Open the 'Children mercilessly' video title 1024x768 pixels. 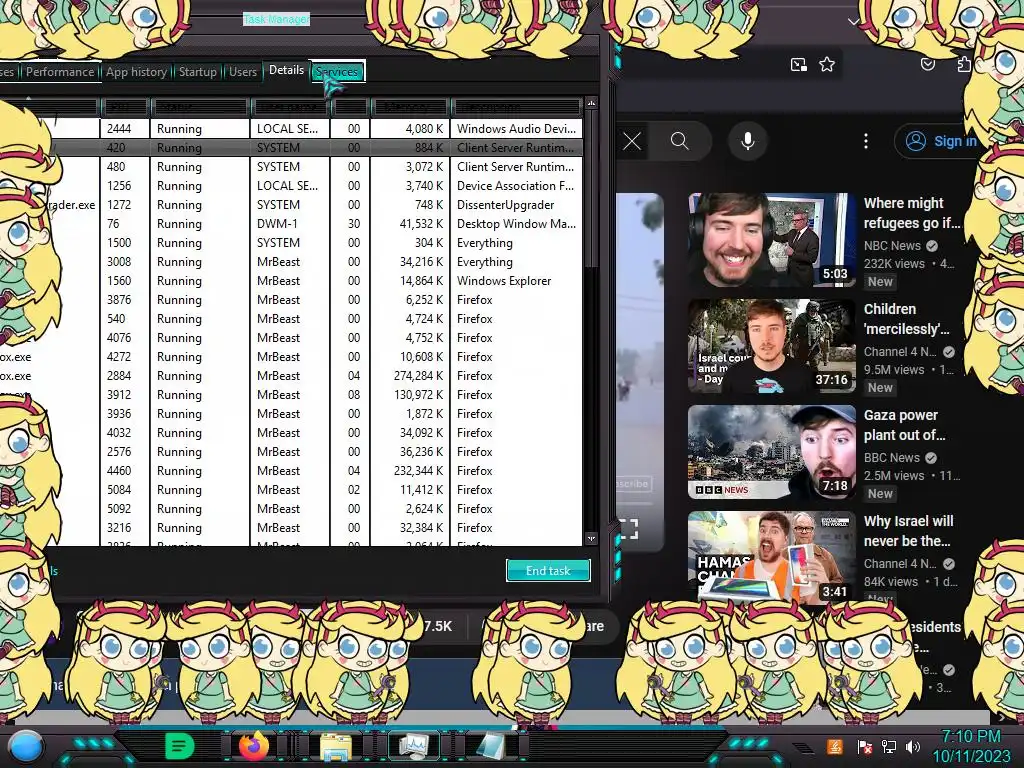(906, 319)
